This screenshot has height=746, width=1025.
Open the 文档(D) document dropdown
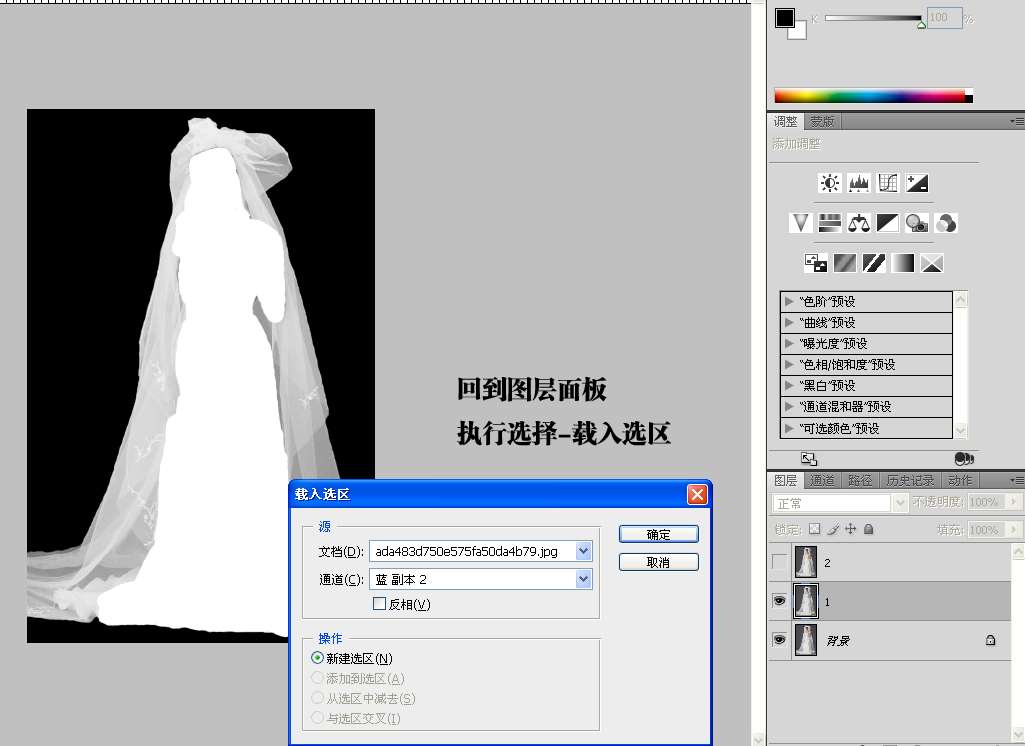point(584,551)
